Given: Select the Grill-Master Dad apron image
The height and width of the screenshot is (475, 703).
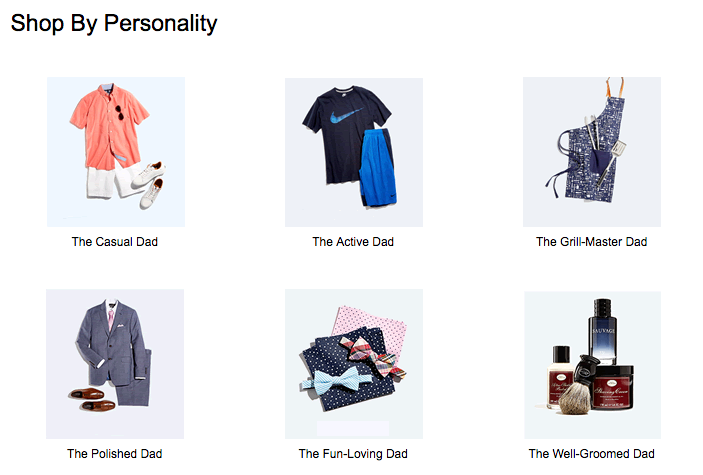Looking at the screenshot, I should coord(592,152).
